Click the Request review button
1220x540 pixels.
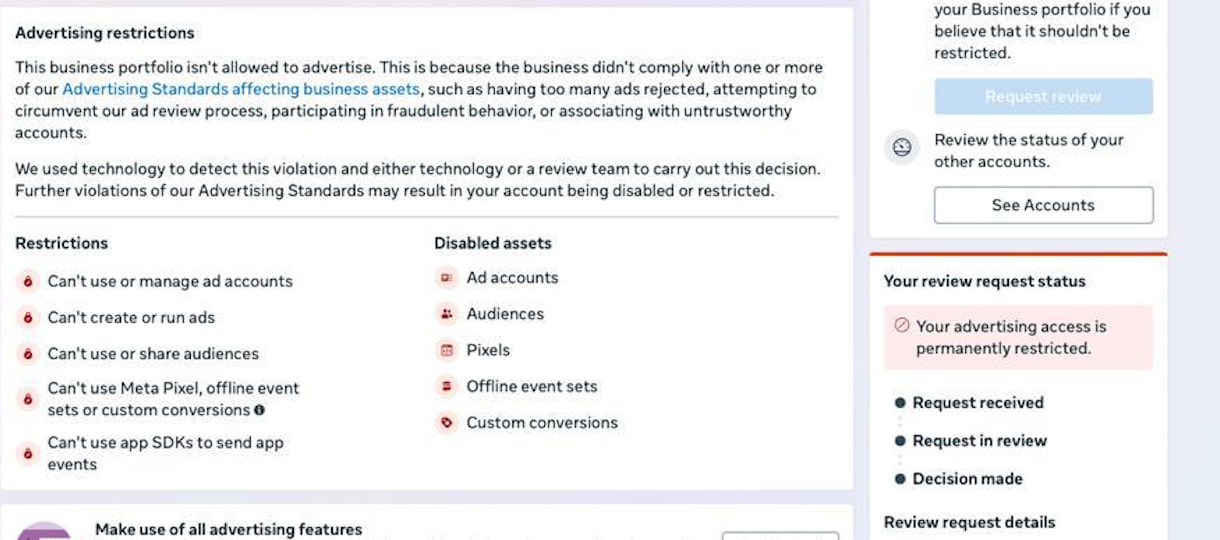point(1043,97)
